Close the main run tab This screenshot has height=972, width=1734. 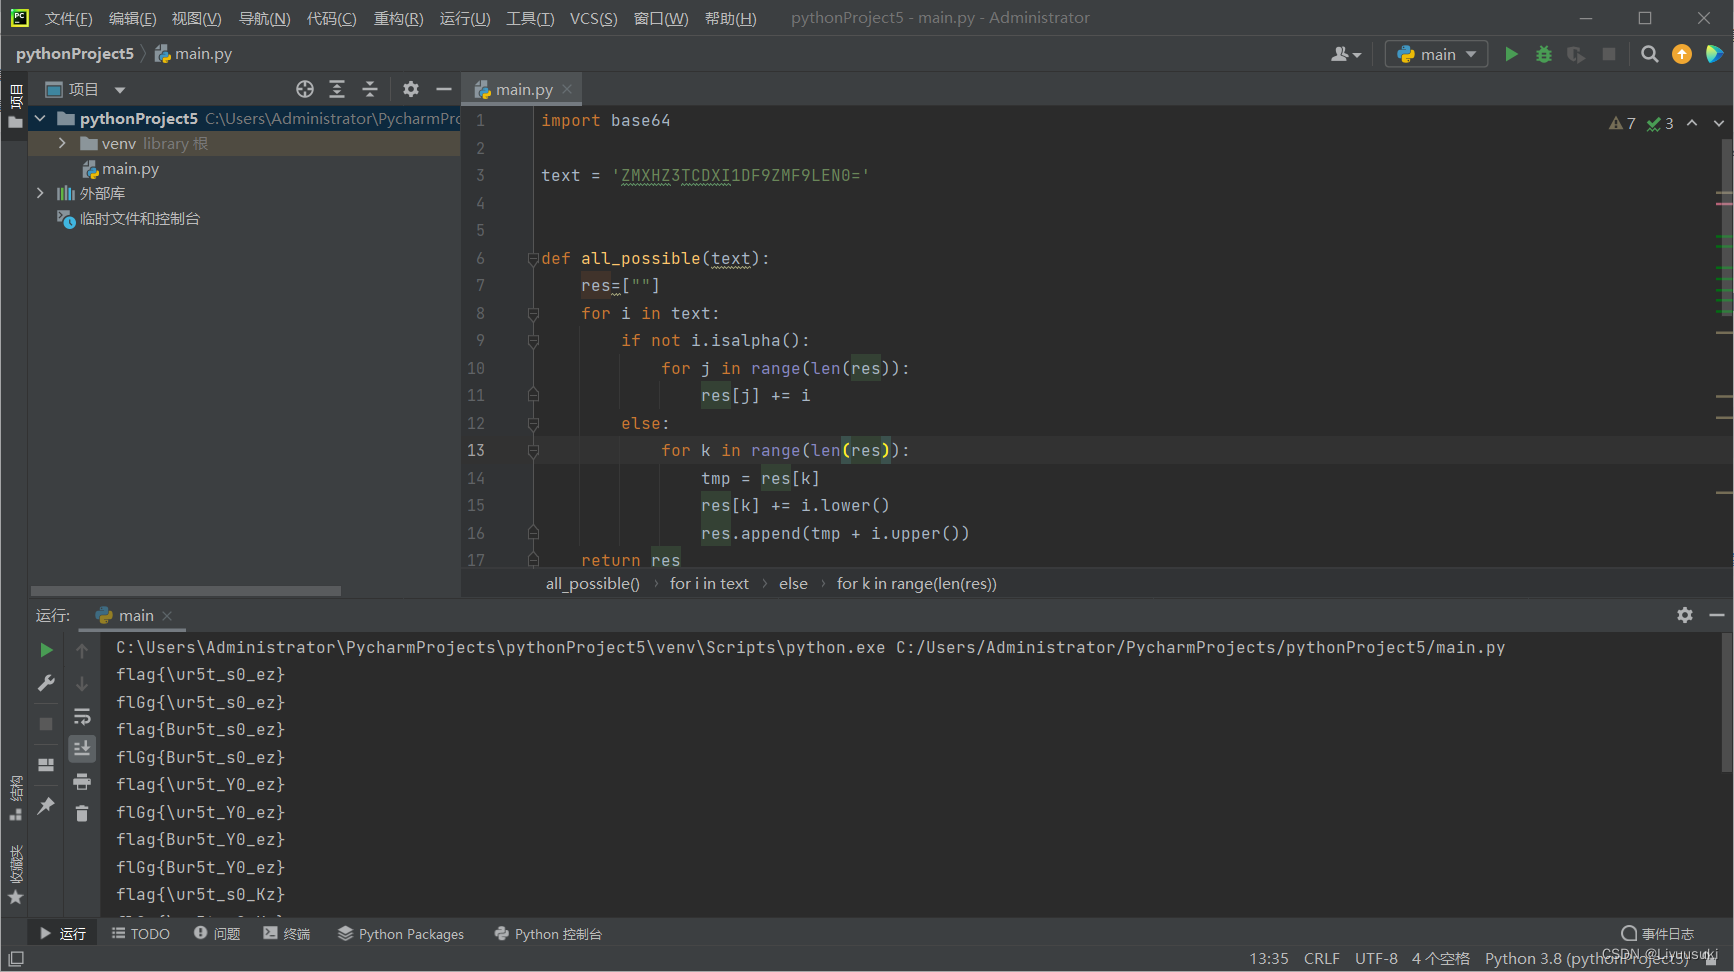point(167,616)
